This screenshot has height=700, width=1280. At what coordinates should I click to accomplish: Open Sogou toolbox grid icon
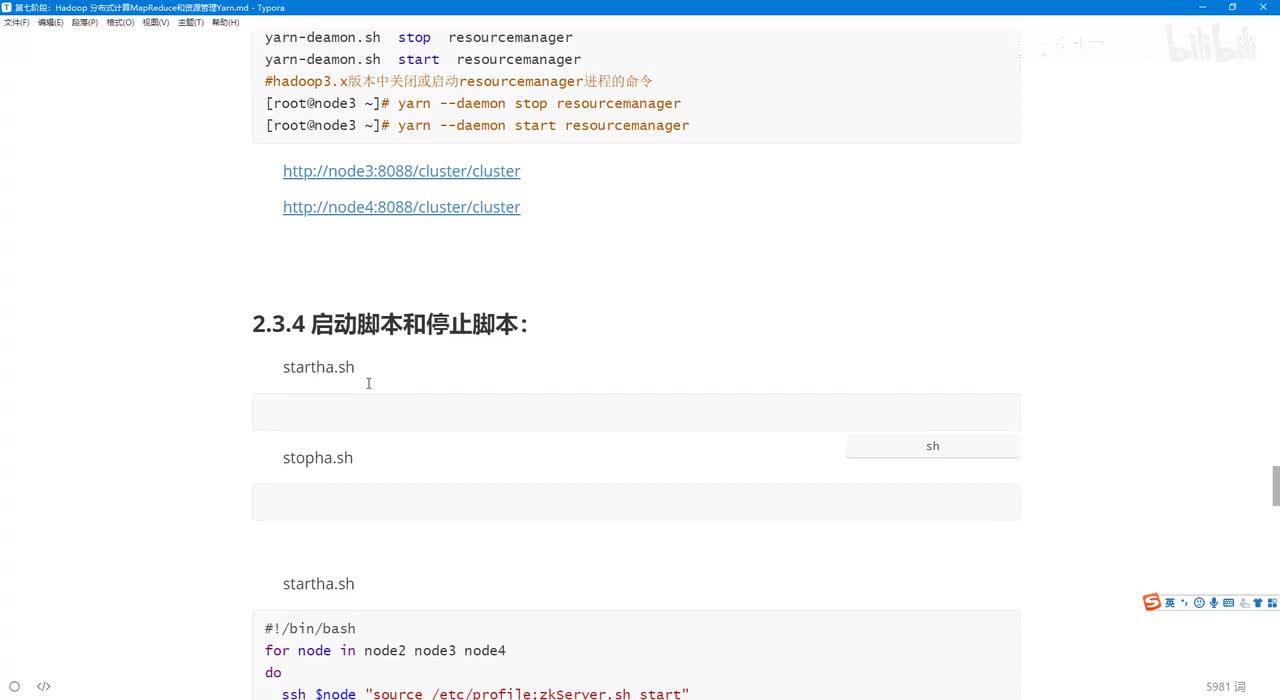(x=1272, y=603)
